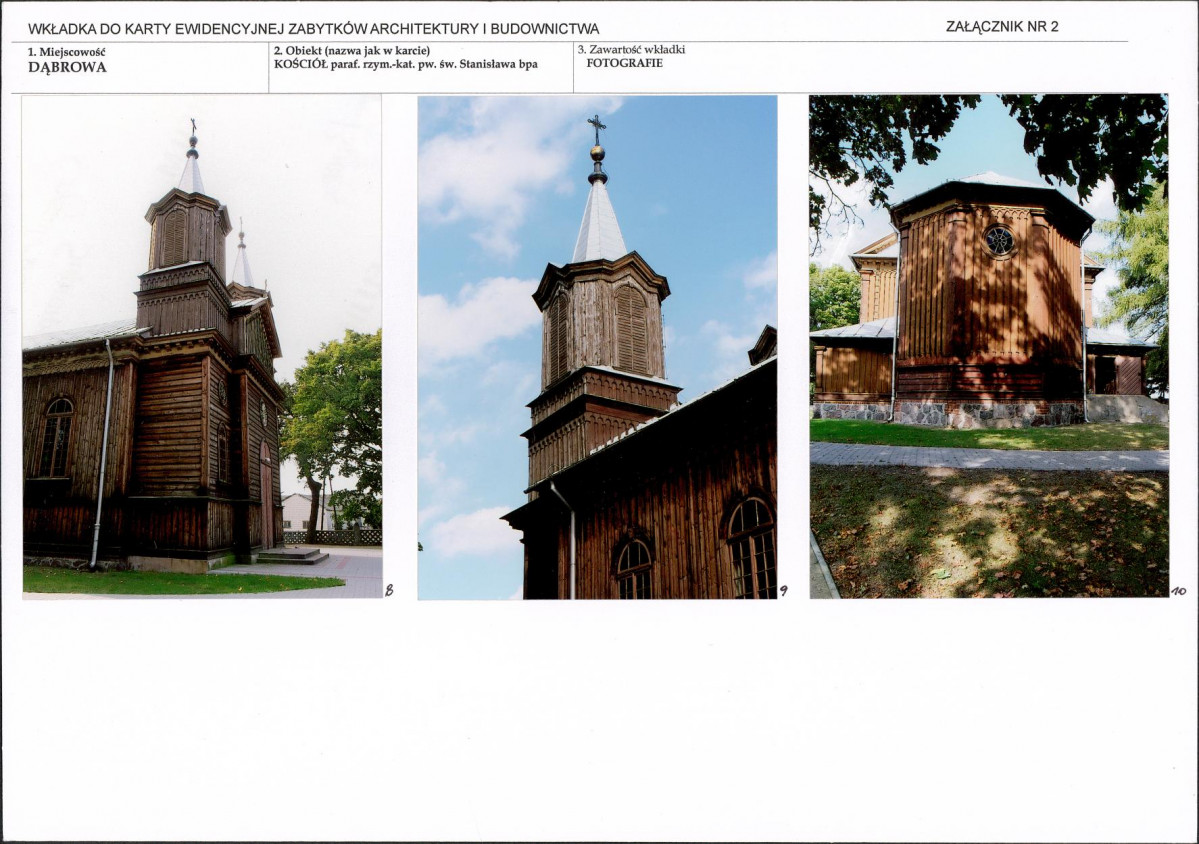Click the golden ball under the cross
Viewport: 1199px width, 844px height.
point(597,152)
